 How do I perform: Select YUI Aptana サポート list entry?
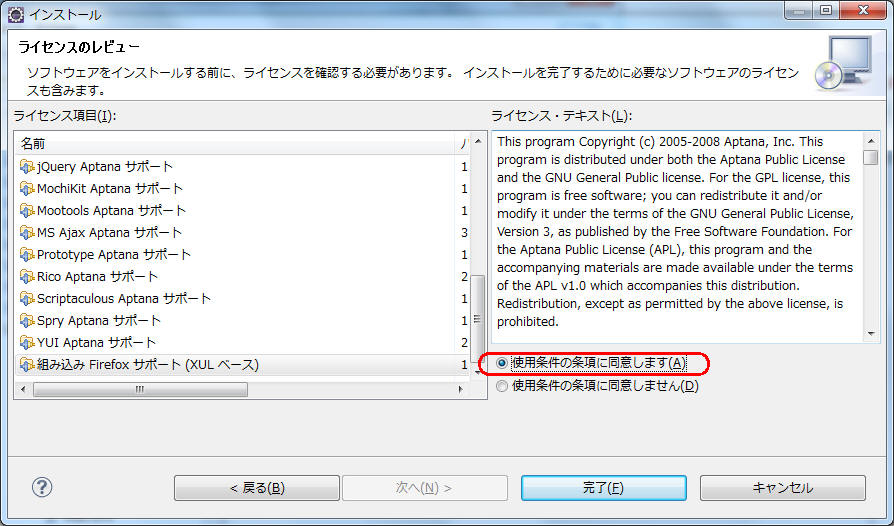coord(96,343)
